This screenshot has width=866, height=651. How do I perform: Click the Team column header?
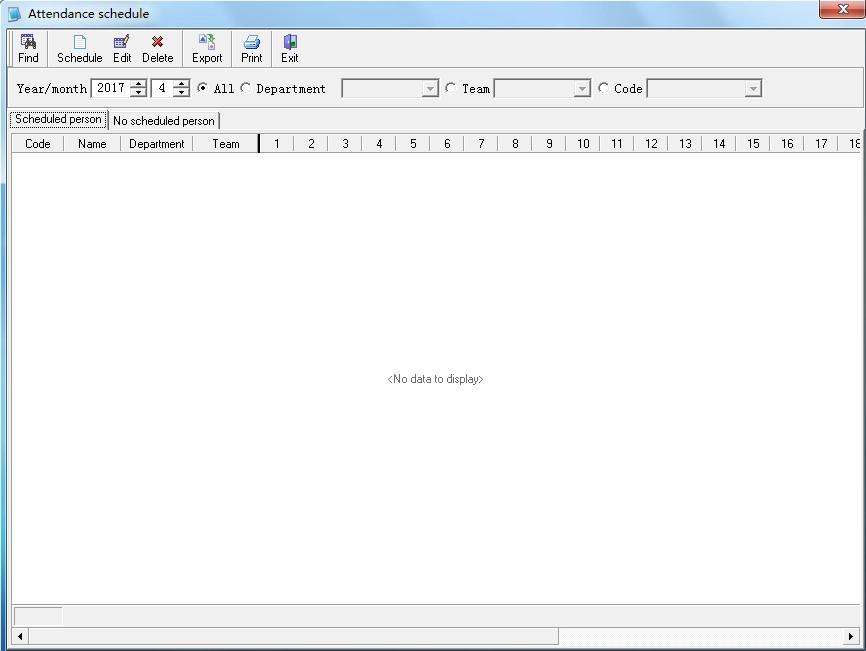[226, 144]
